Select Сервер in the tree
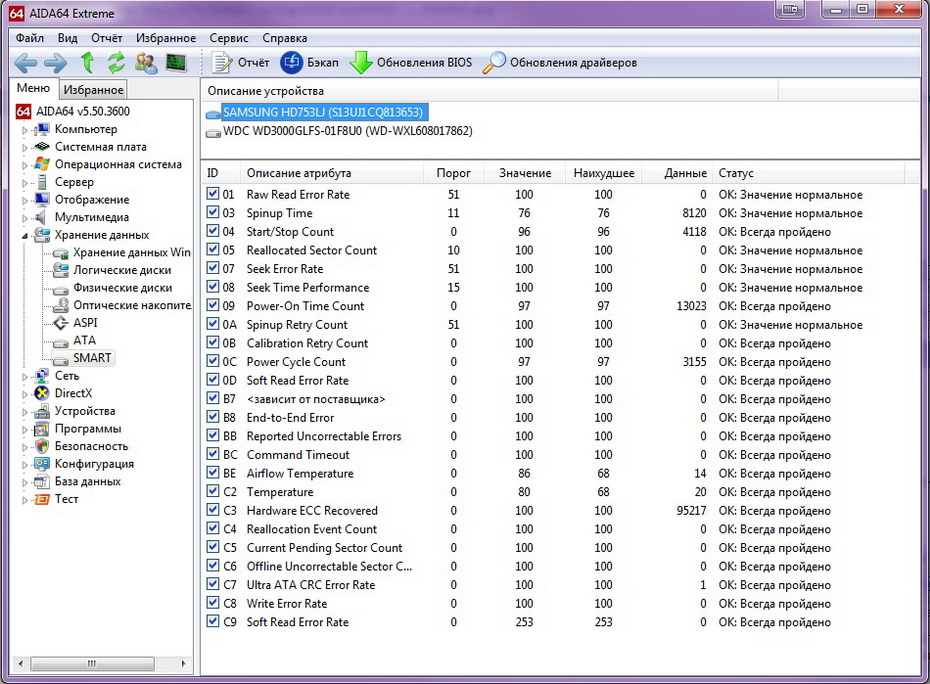Screen dimensions: 930x684 pos(74,182)
